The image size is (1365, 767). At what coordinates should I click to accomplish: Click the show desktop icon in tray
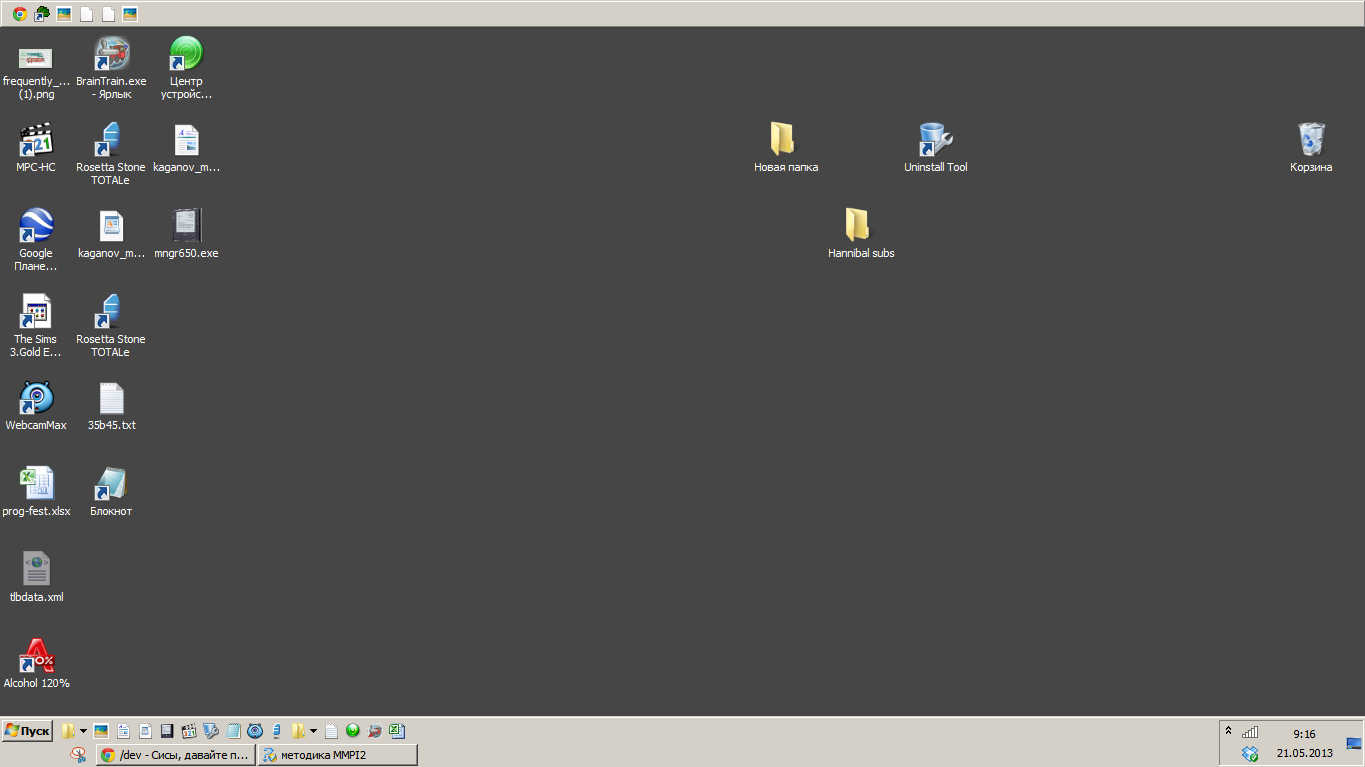tap(1354, 743)
